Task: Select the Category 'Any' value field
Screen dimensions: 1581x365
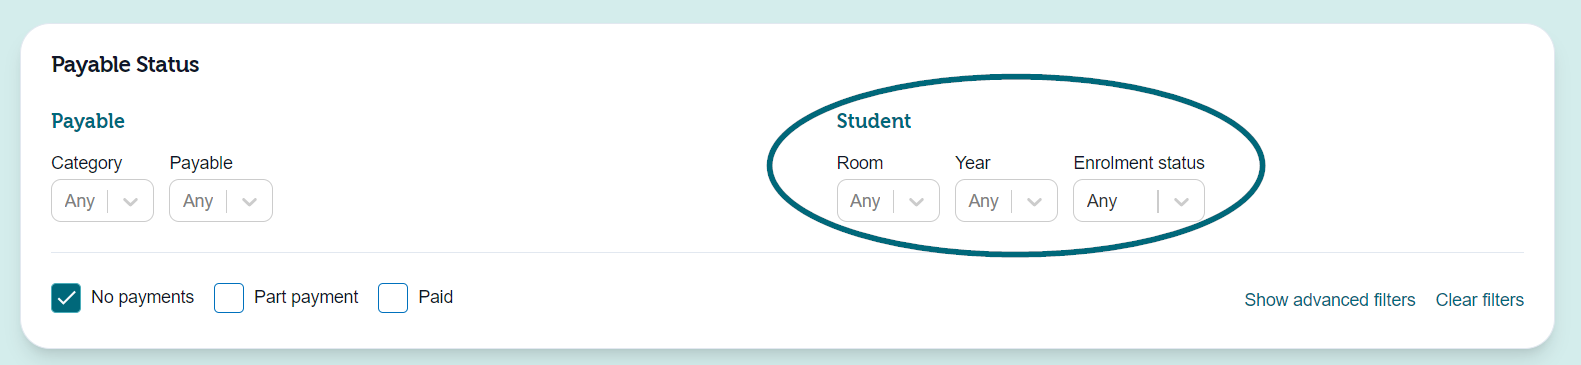Action: pos(102,201)
